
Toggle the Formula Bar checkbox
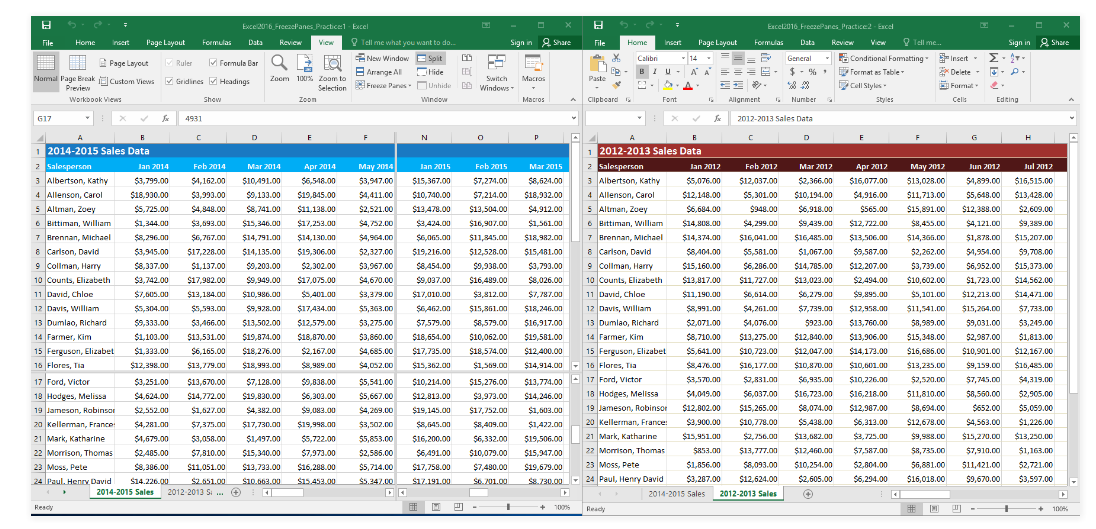click(x=213, y=63)
